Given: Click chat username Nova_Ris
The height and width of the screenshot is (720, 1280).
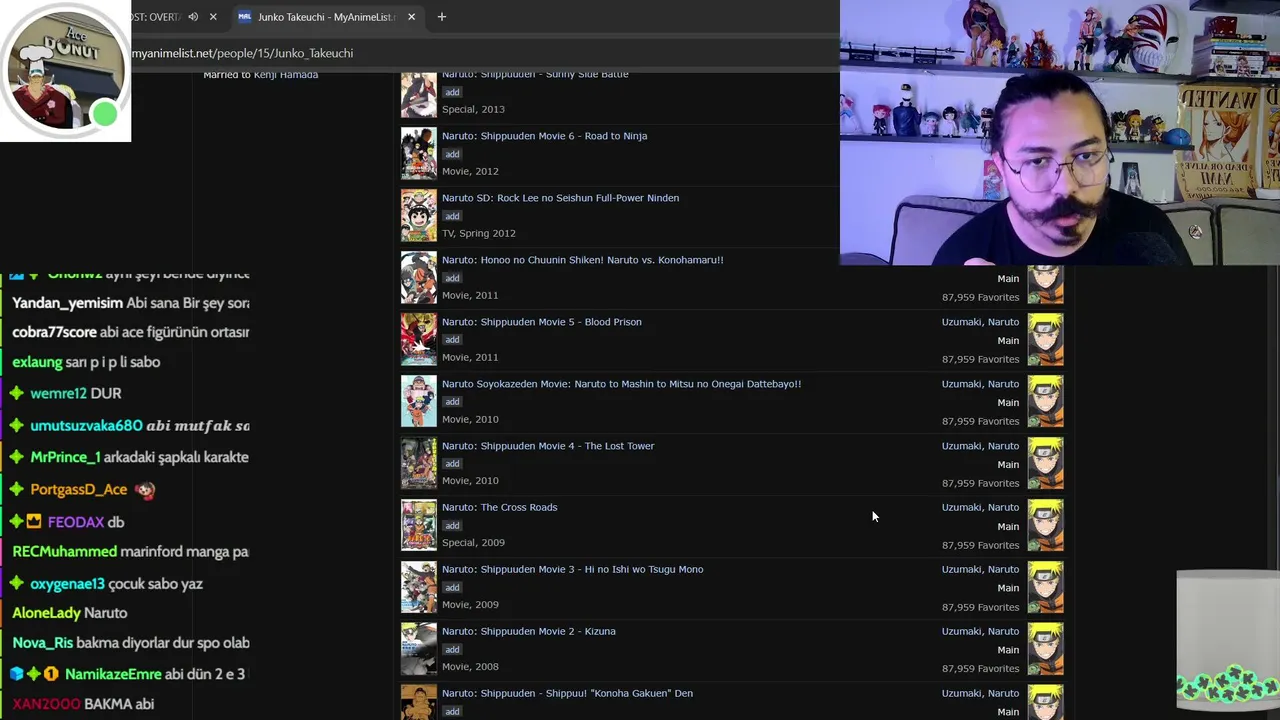Looking at the screenshot, I should click(42, 642).
